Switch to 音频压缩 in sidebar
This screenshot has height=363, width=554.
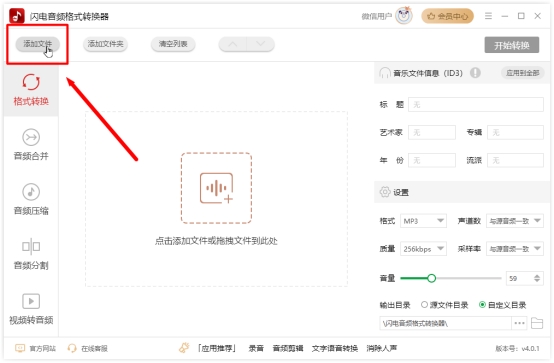tap(31, 199)
